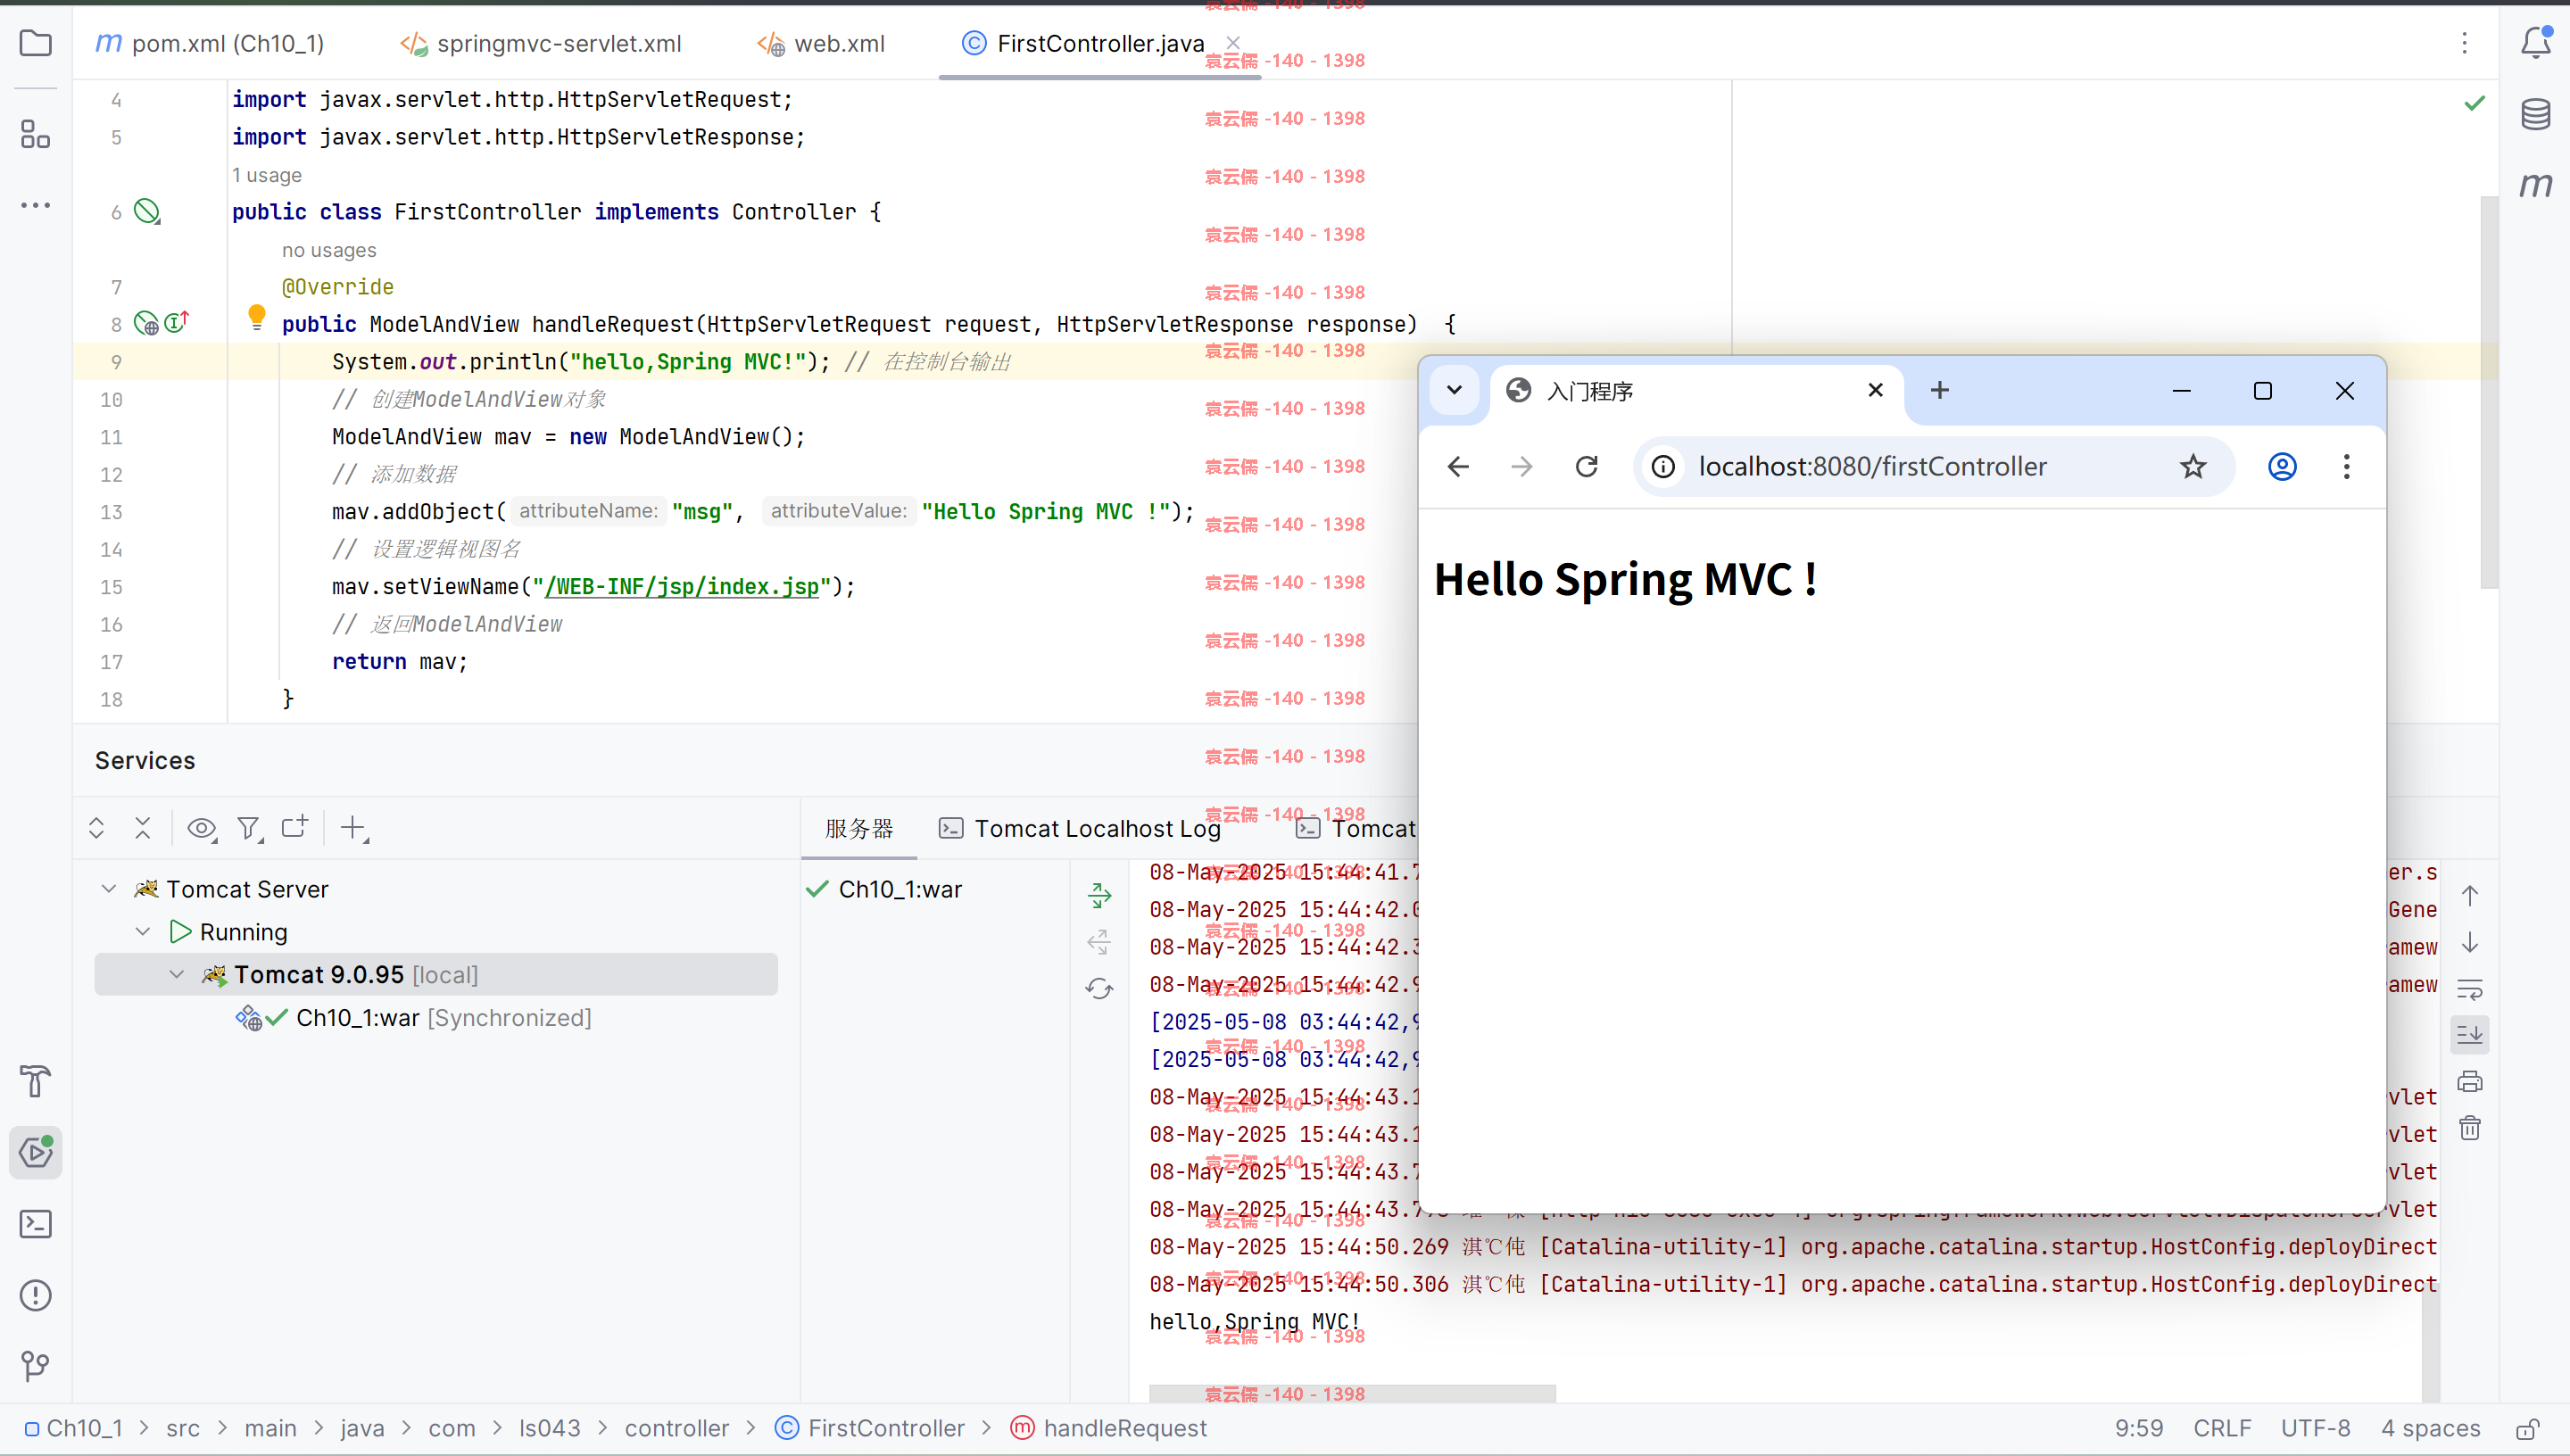
Task: Expand all services in Services toolbar
Action: 97,828
